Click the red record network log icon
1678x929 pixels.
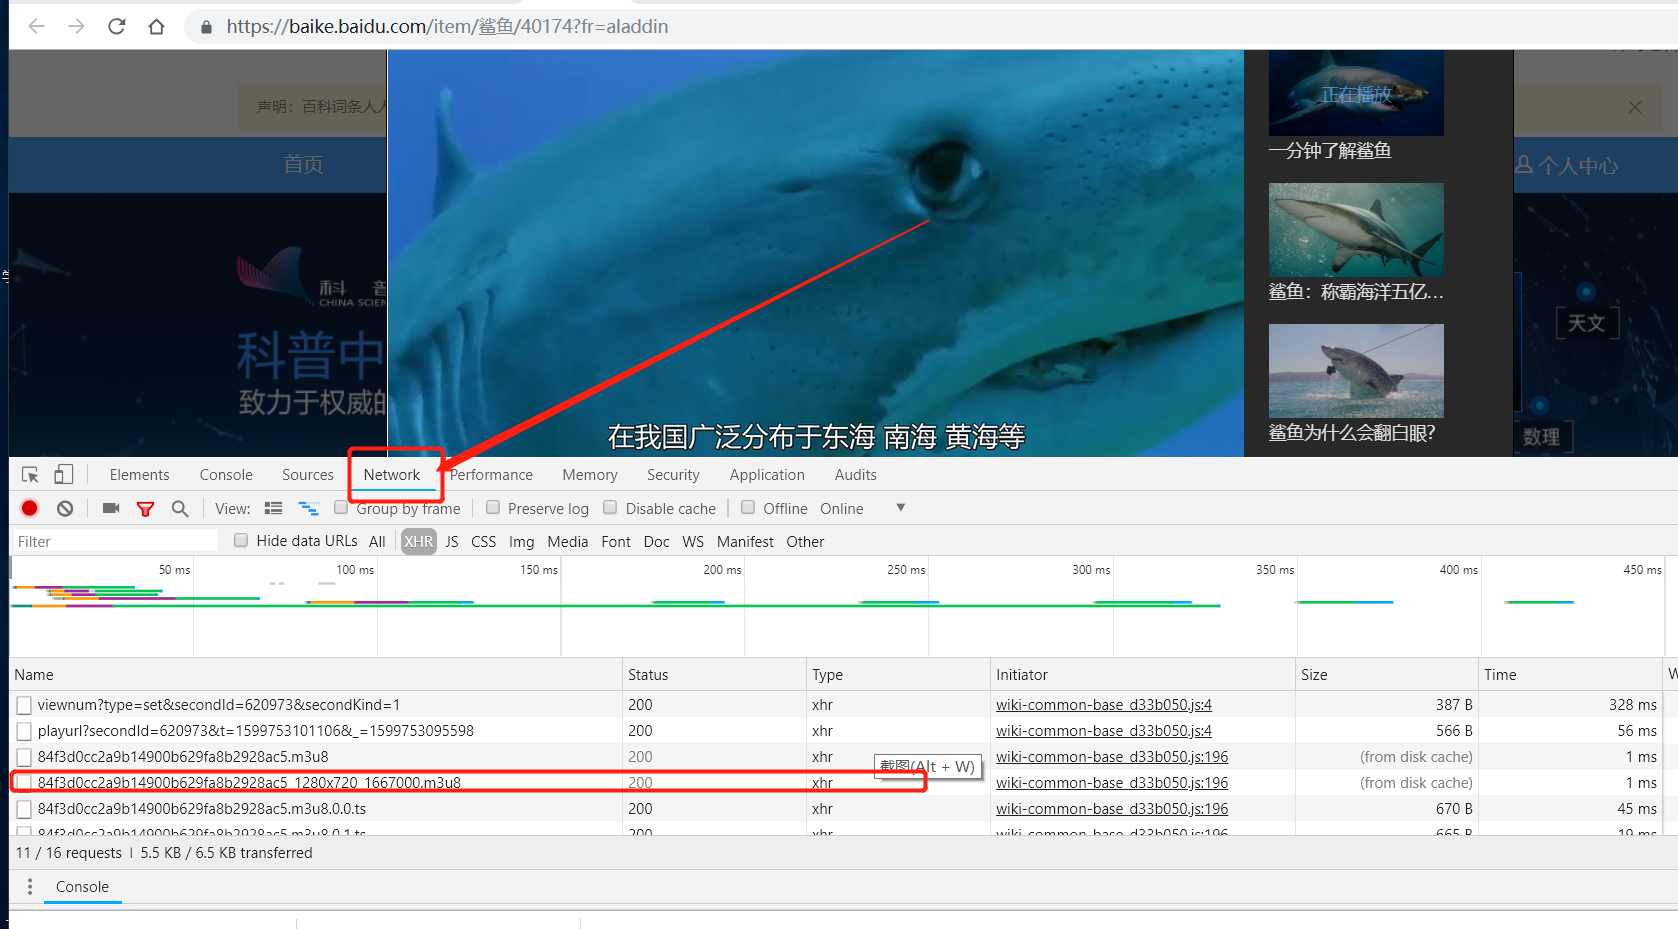(29, 508)
